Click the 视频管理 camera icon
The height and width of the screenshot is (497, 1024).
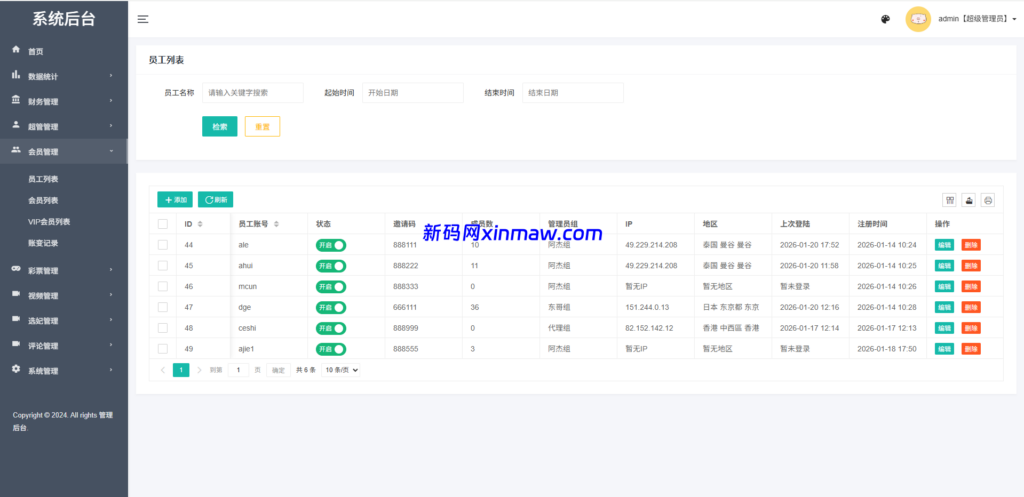16,294
